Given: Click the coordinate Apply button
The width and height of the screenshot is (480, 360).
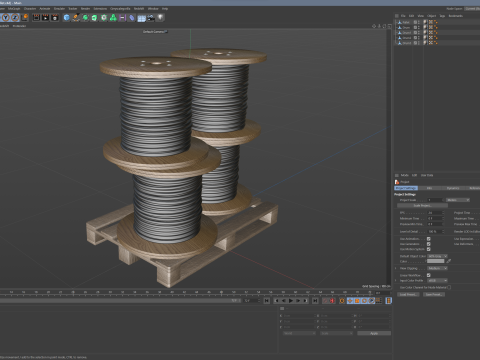Looking at the screenshot, I should (x=374, y=333).
